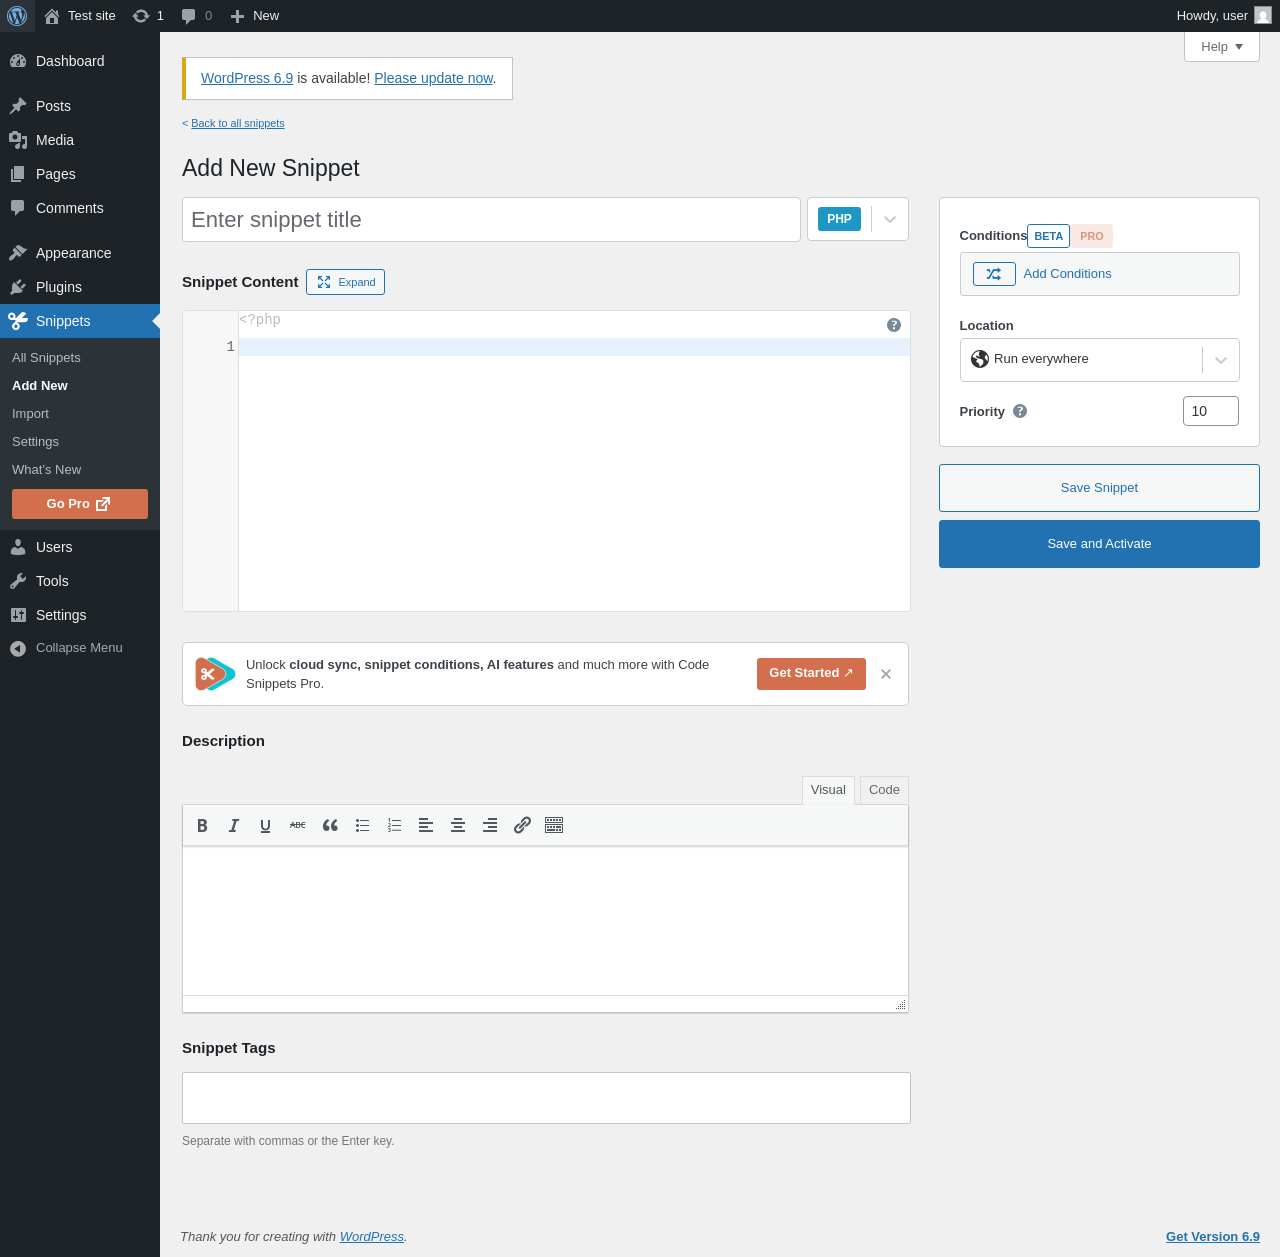
Task: Align description text left
Action: [x=426, y=825]
